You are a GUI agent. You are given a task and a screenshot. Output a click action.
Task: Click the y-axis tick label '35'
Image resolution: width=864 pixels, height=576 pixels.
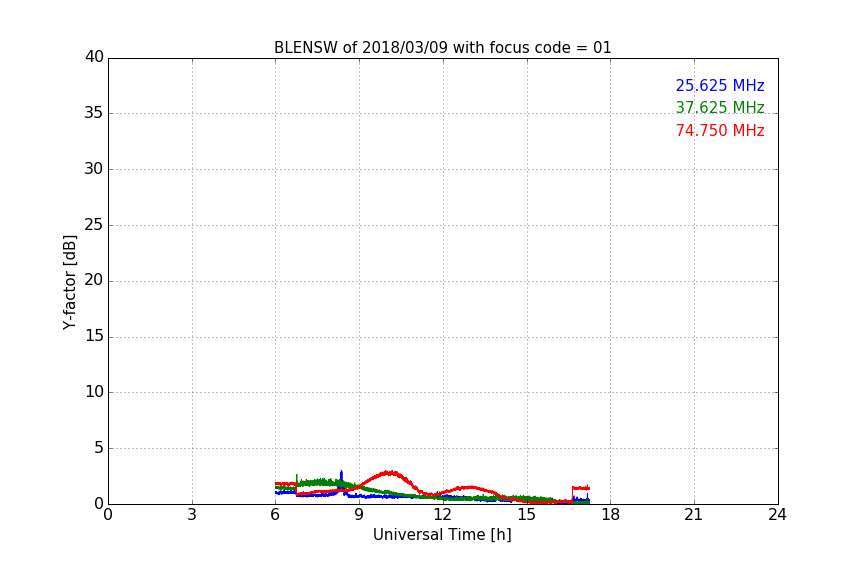(94, 113)
